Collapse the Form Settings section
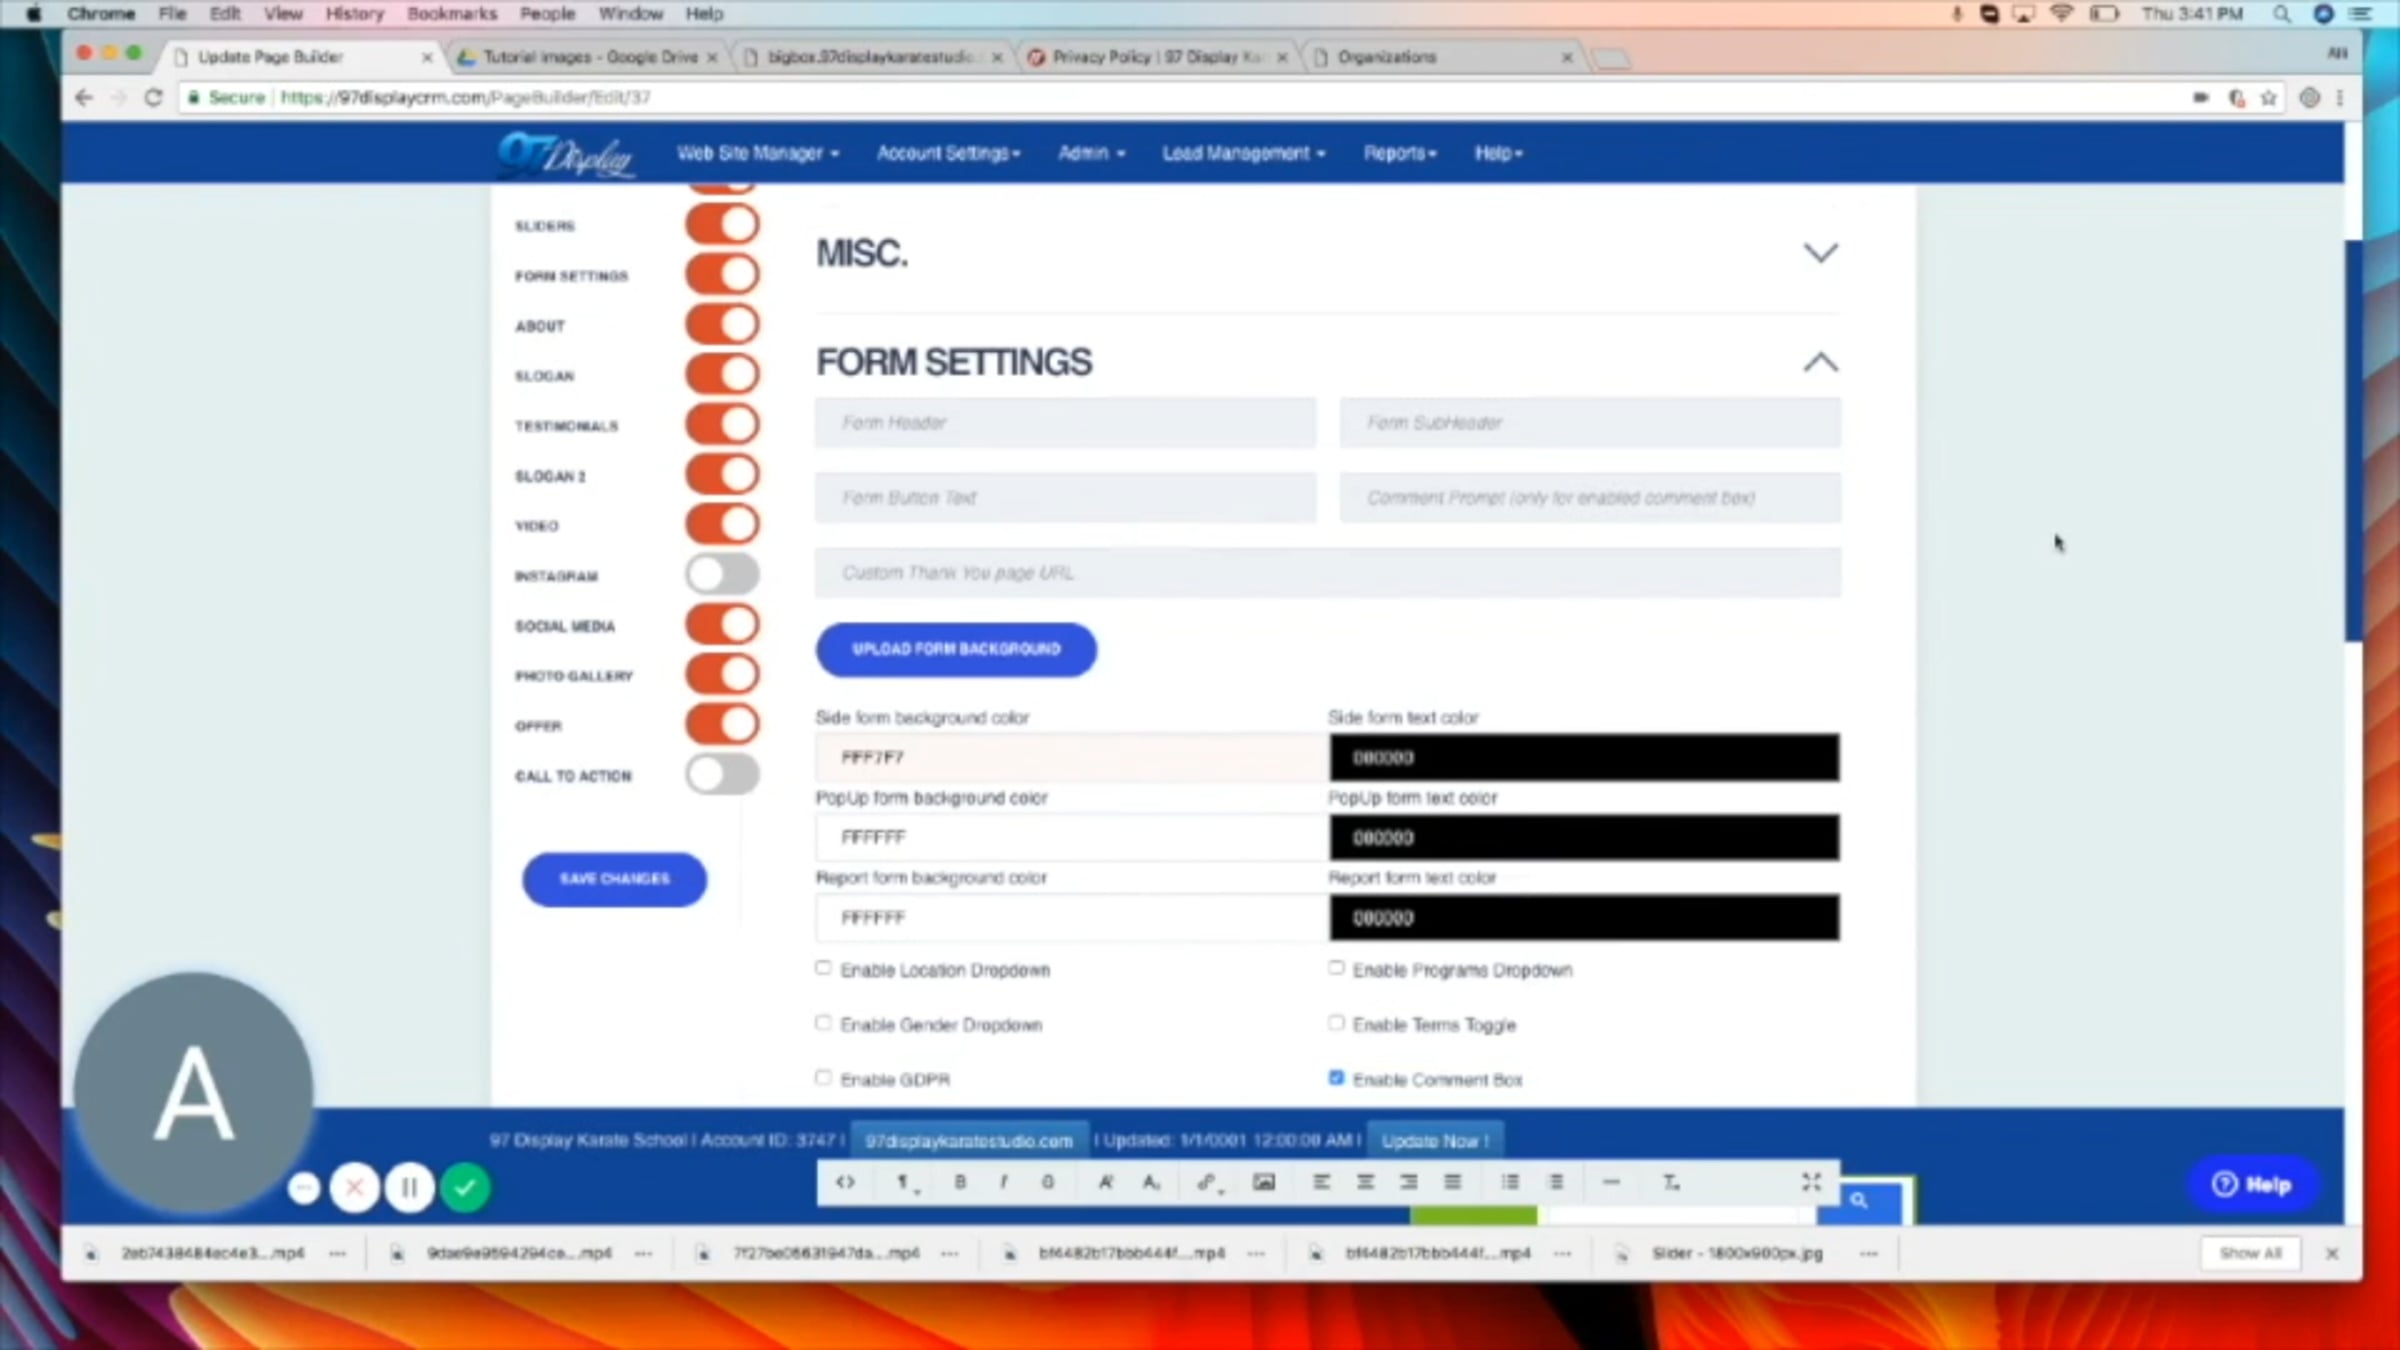Viewport: 2400px width, 1350px height. 1820,362
